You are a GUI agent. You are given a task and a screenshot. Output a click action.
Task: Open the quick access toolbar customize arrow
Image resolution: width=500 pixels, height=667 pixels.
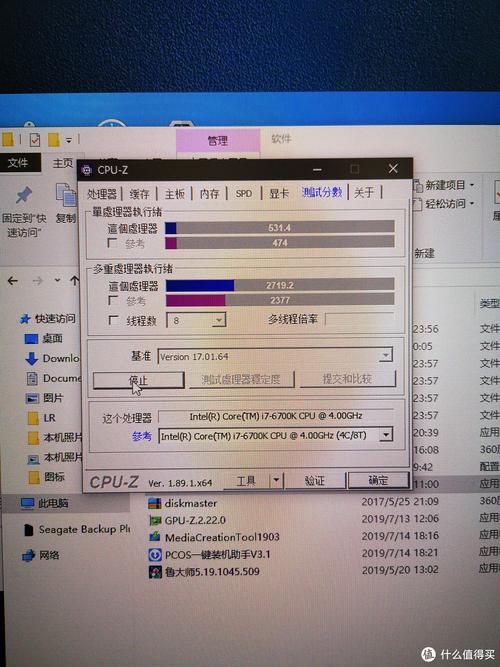point(69,140)
